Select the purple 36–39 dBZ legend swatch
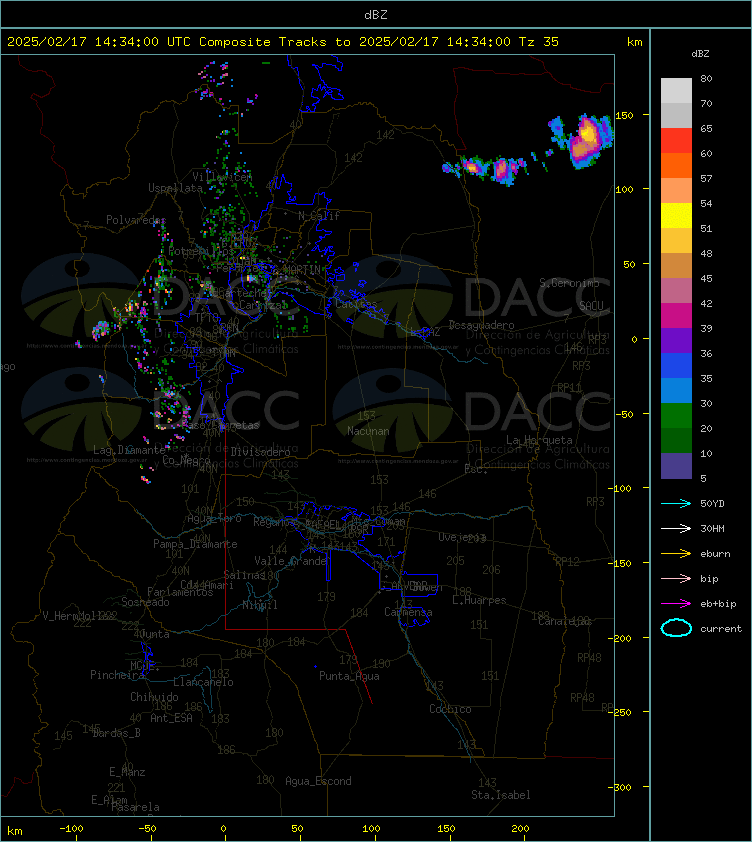752x842 pixels. click(x=676, y=340)
